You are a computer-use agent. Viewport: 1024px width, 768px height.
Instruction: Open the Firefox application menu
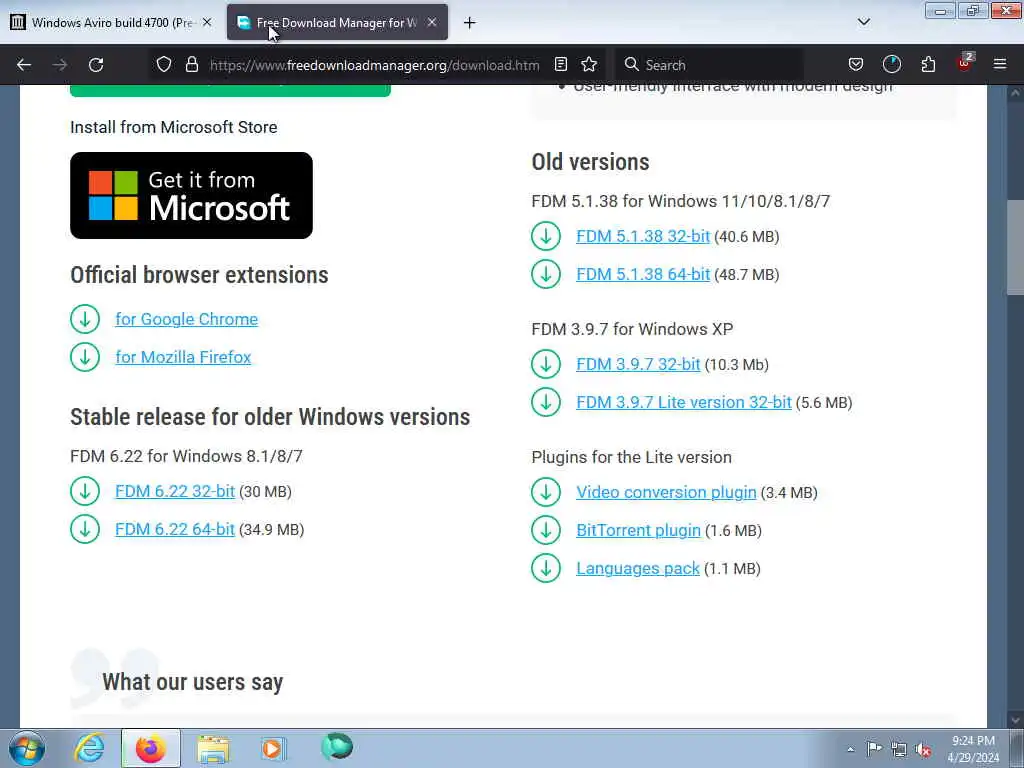[x=1000, y=65]
